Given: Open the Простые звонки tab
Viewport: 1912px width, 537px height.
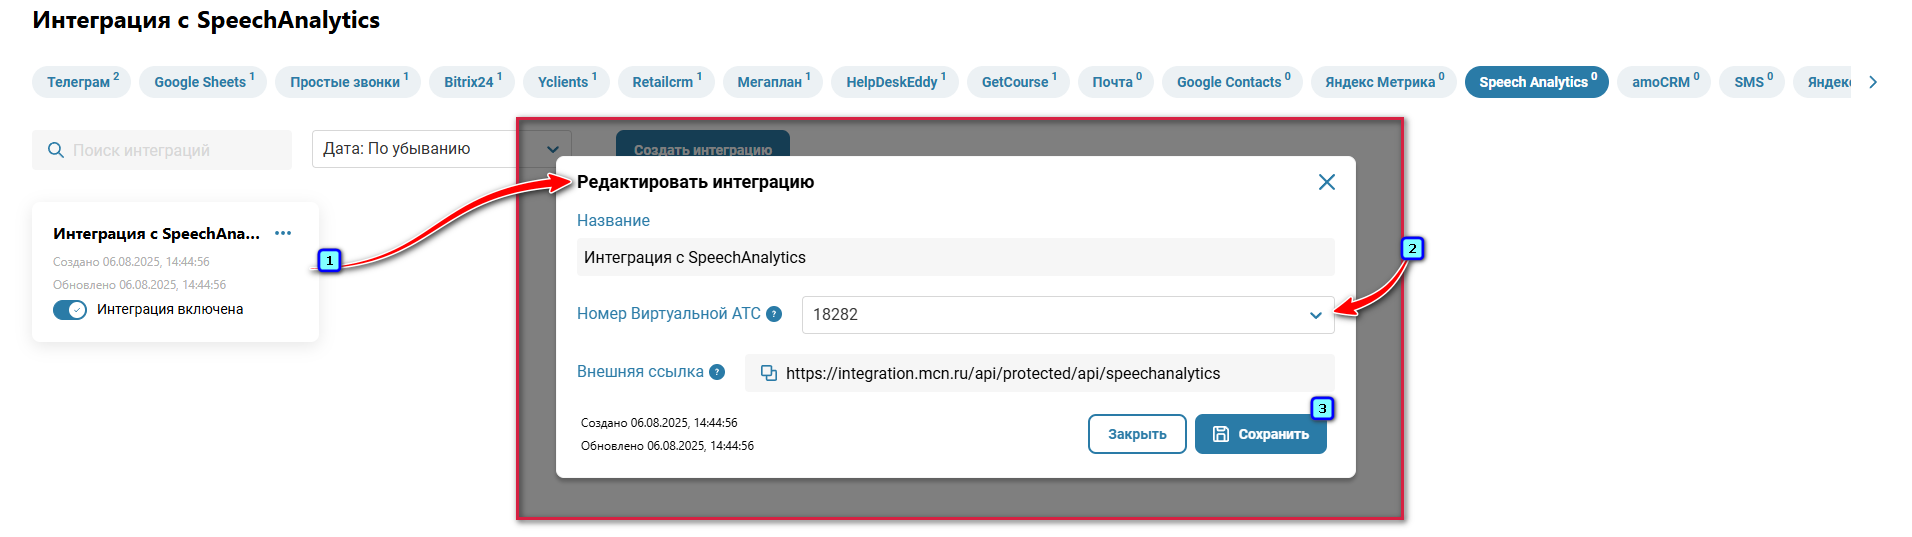Looking at the screenshot, I should 348,82.
